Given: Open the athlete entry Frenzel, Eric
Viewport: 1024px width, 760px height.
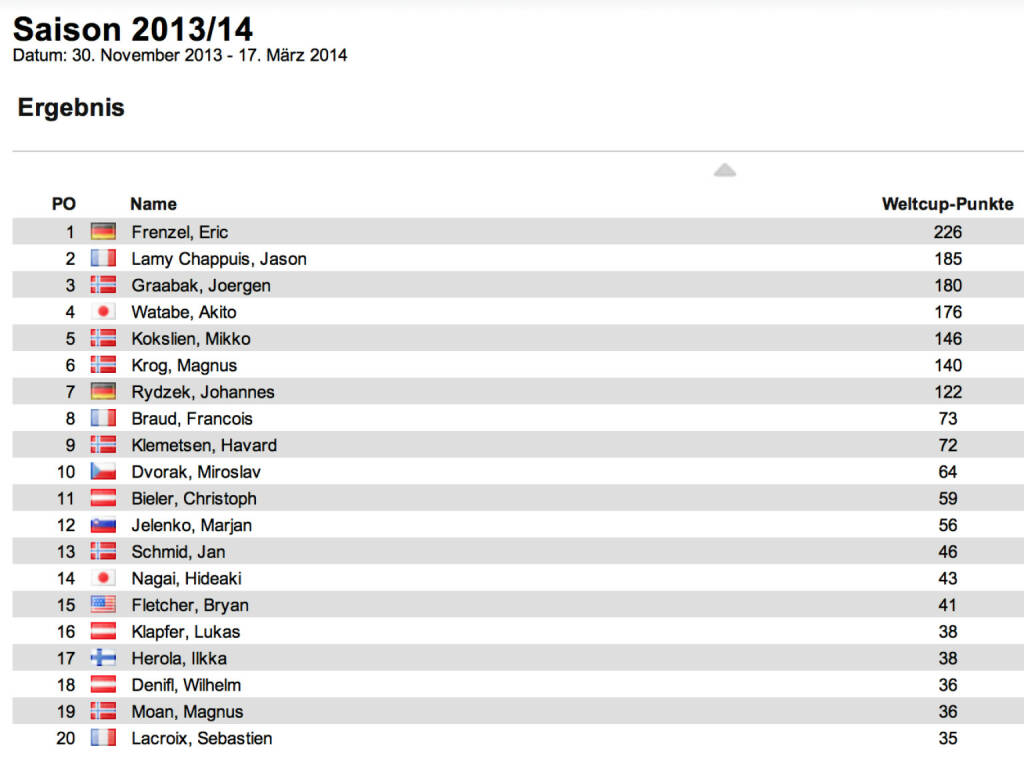Looking at the screenshot, I should click(180, 232).
